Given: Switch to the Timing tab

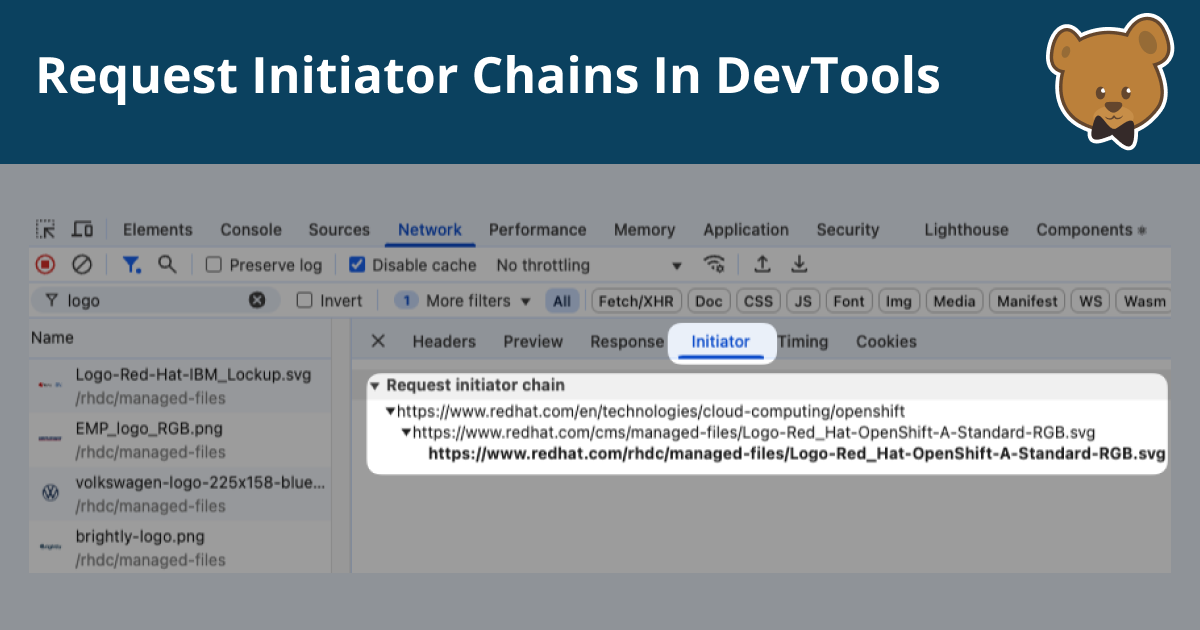Looking at the screenshot, I should [803, 341].
